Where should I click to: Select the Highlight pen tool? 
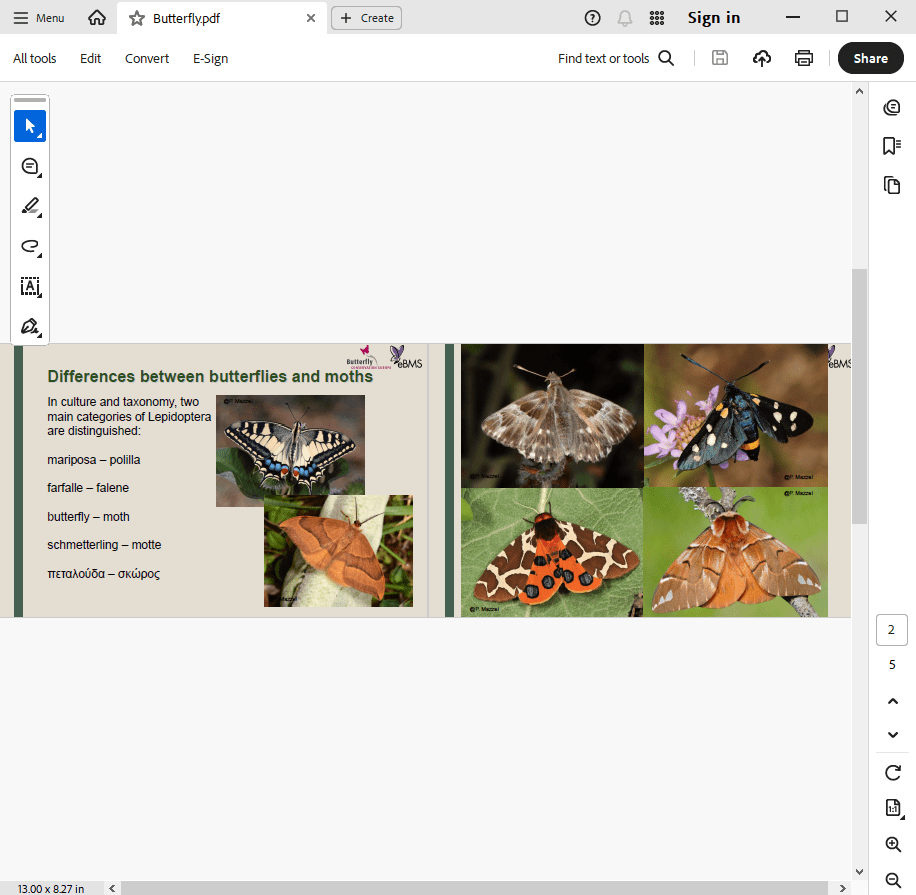coord(29,207)
